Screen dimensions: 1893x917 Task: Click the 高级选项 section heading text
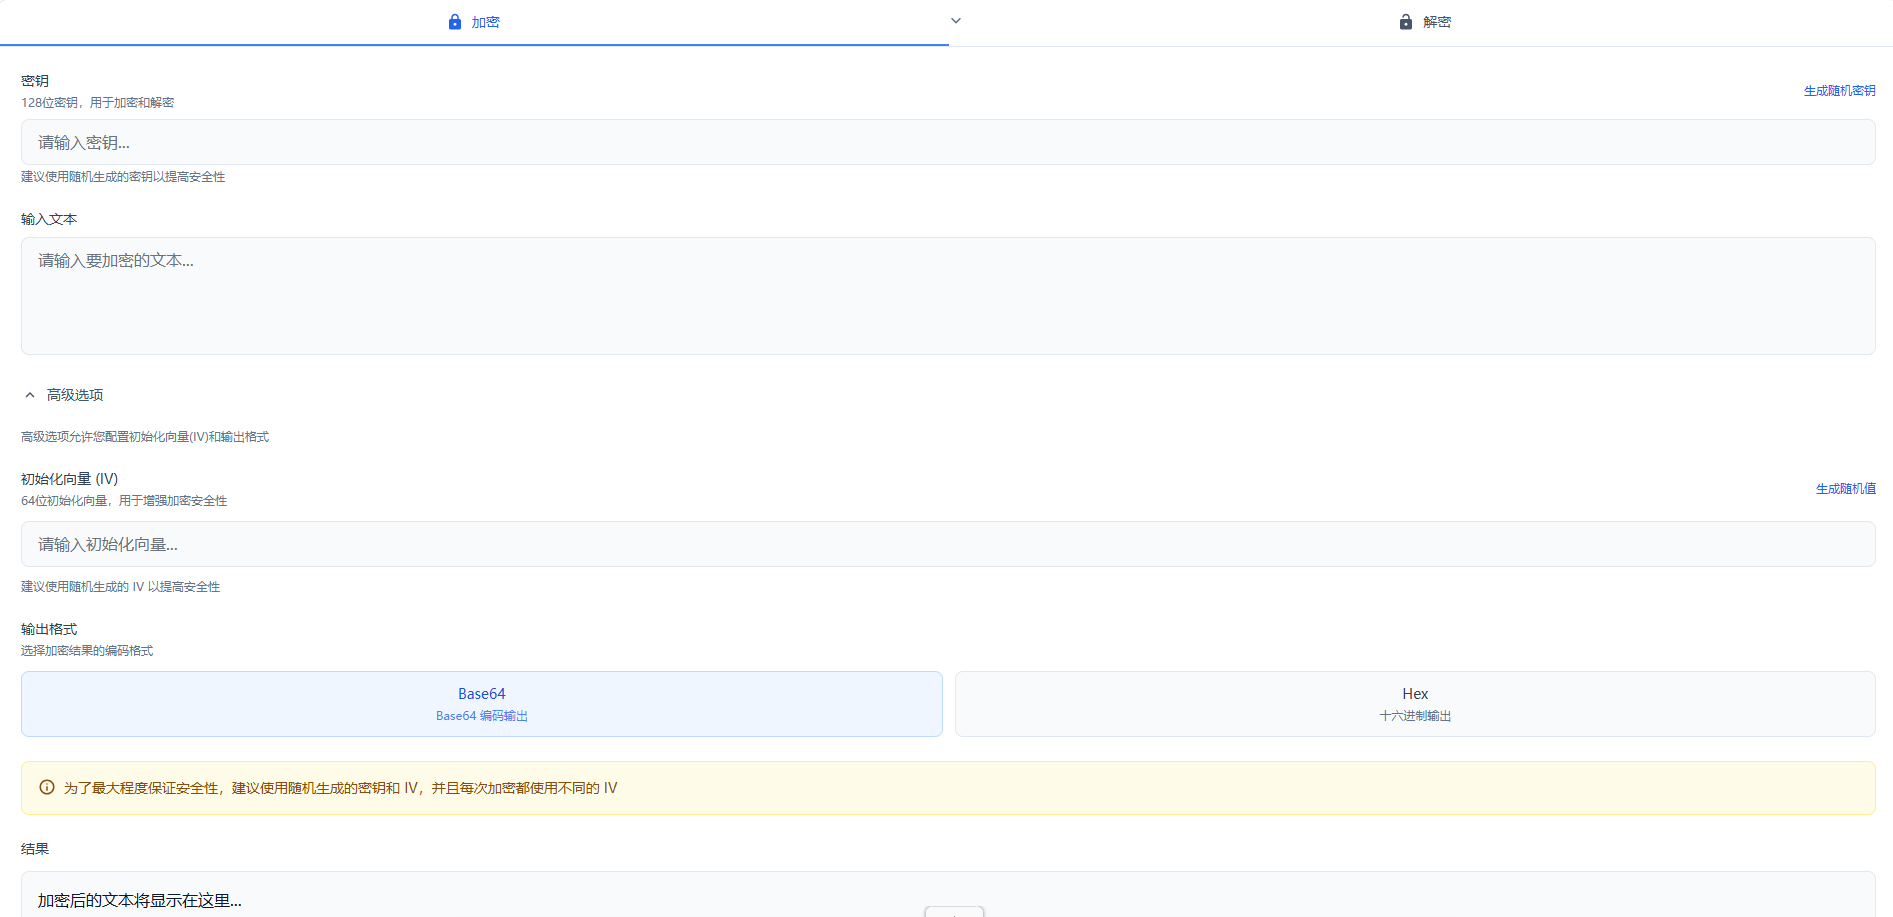tap(75, 395)
